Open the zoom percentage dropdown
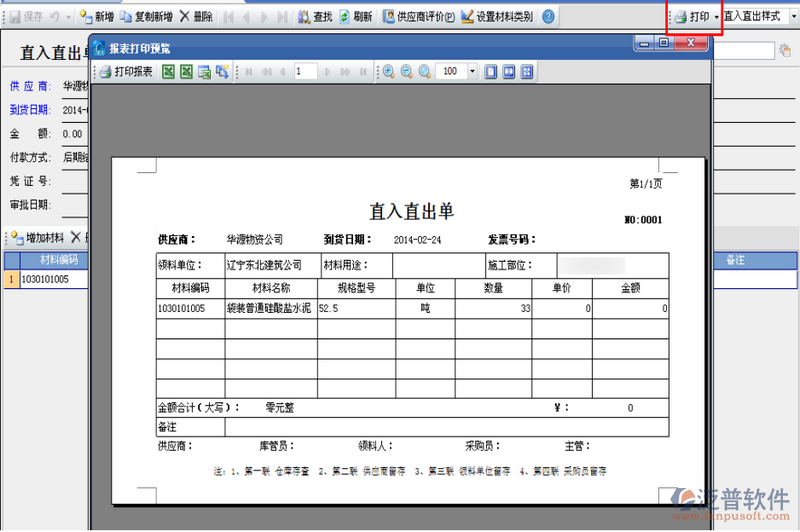Viewport: 800px width, 532px height. 488,72
